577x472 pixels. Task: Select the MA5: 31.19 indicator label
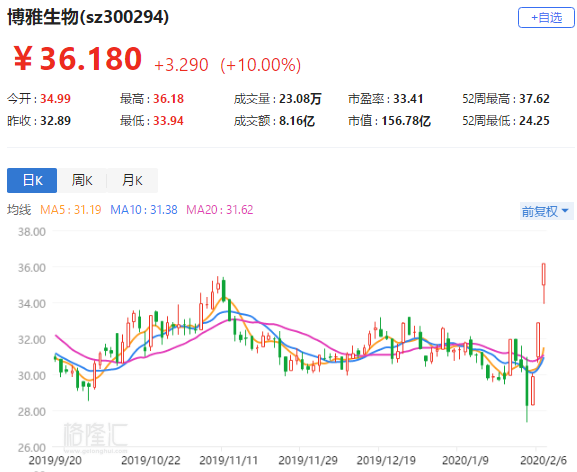click(71, 210)
